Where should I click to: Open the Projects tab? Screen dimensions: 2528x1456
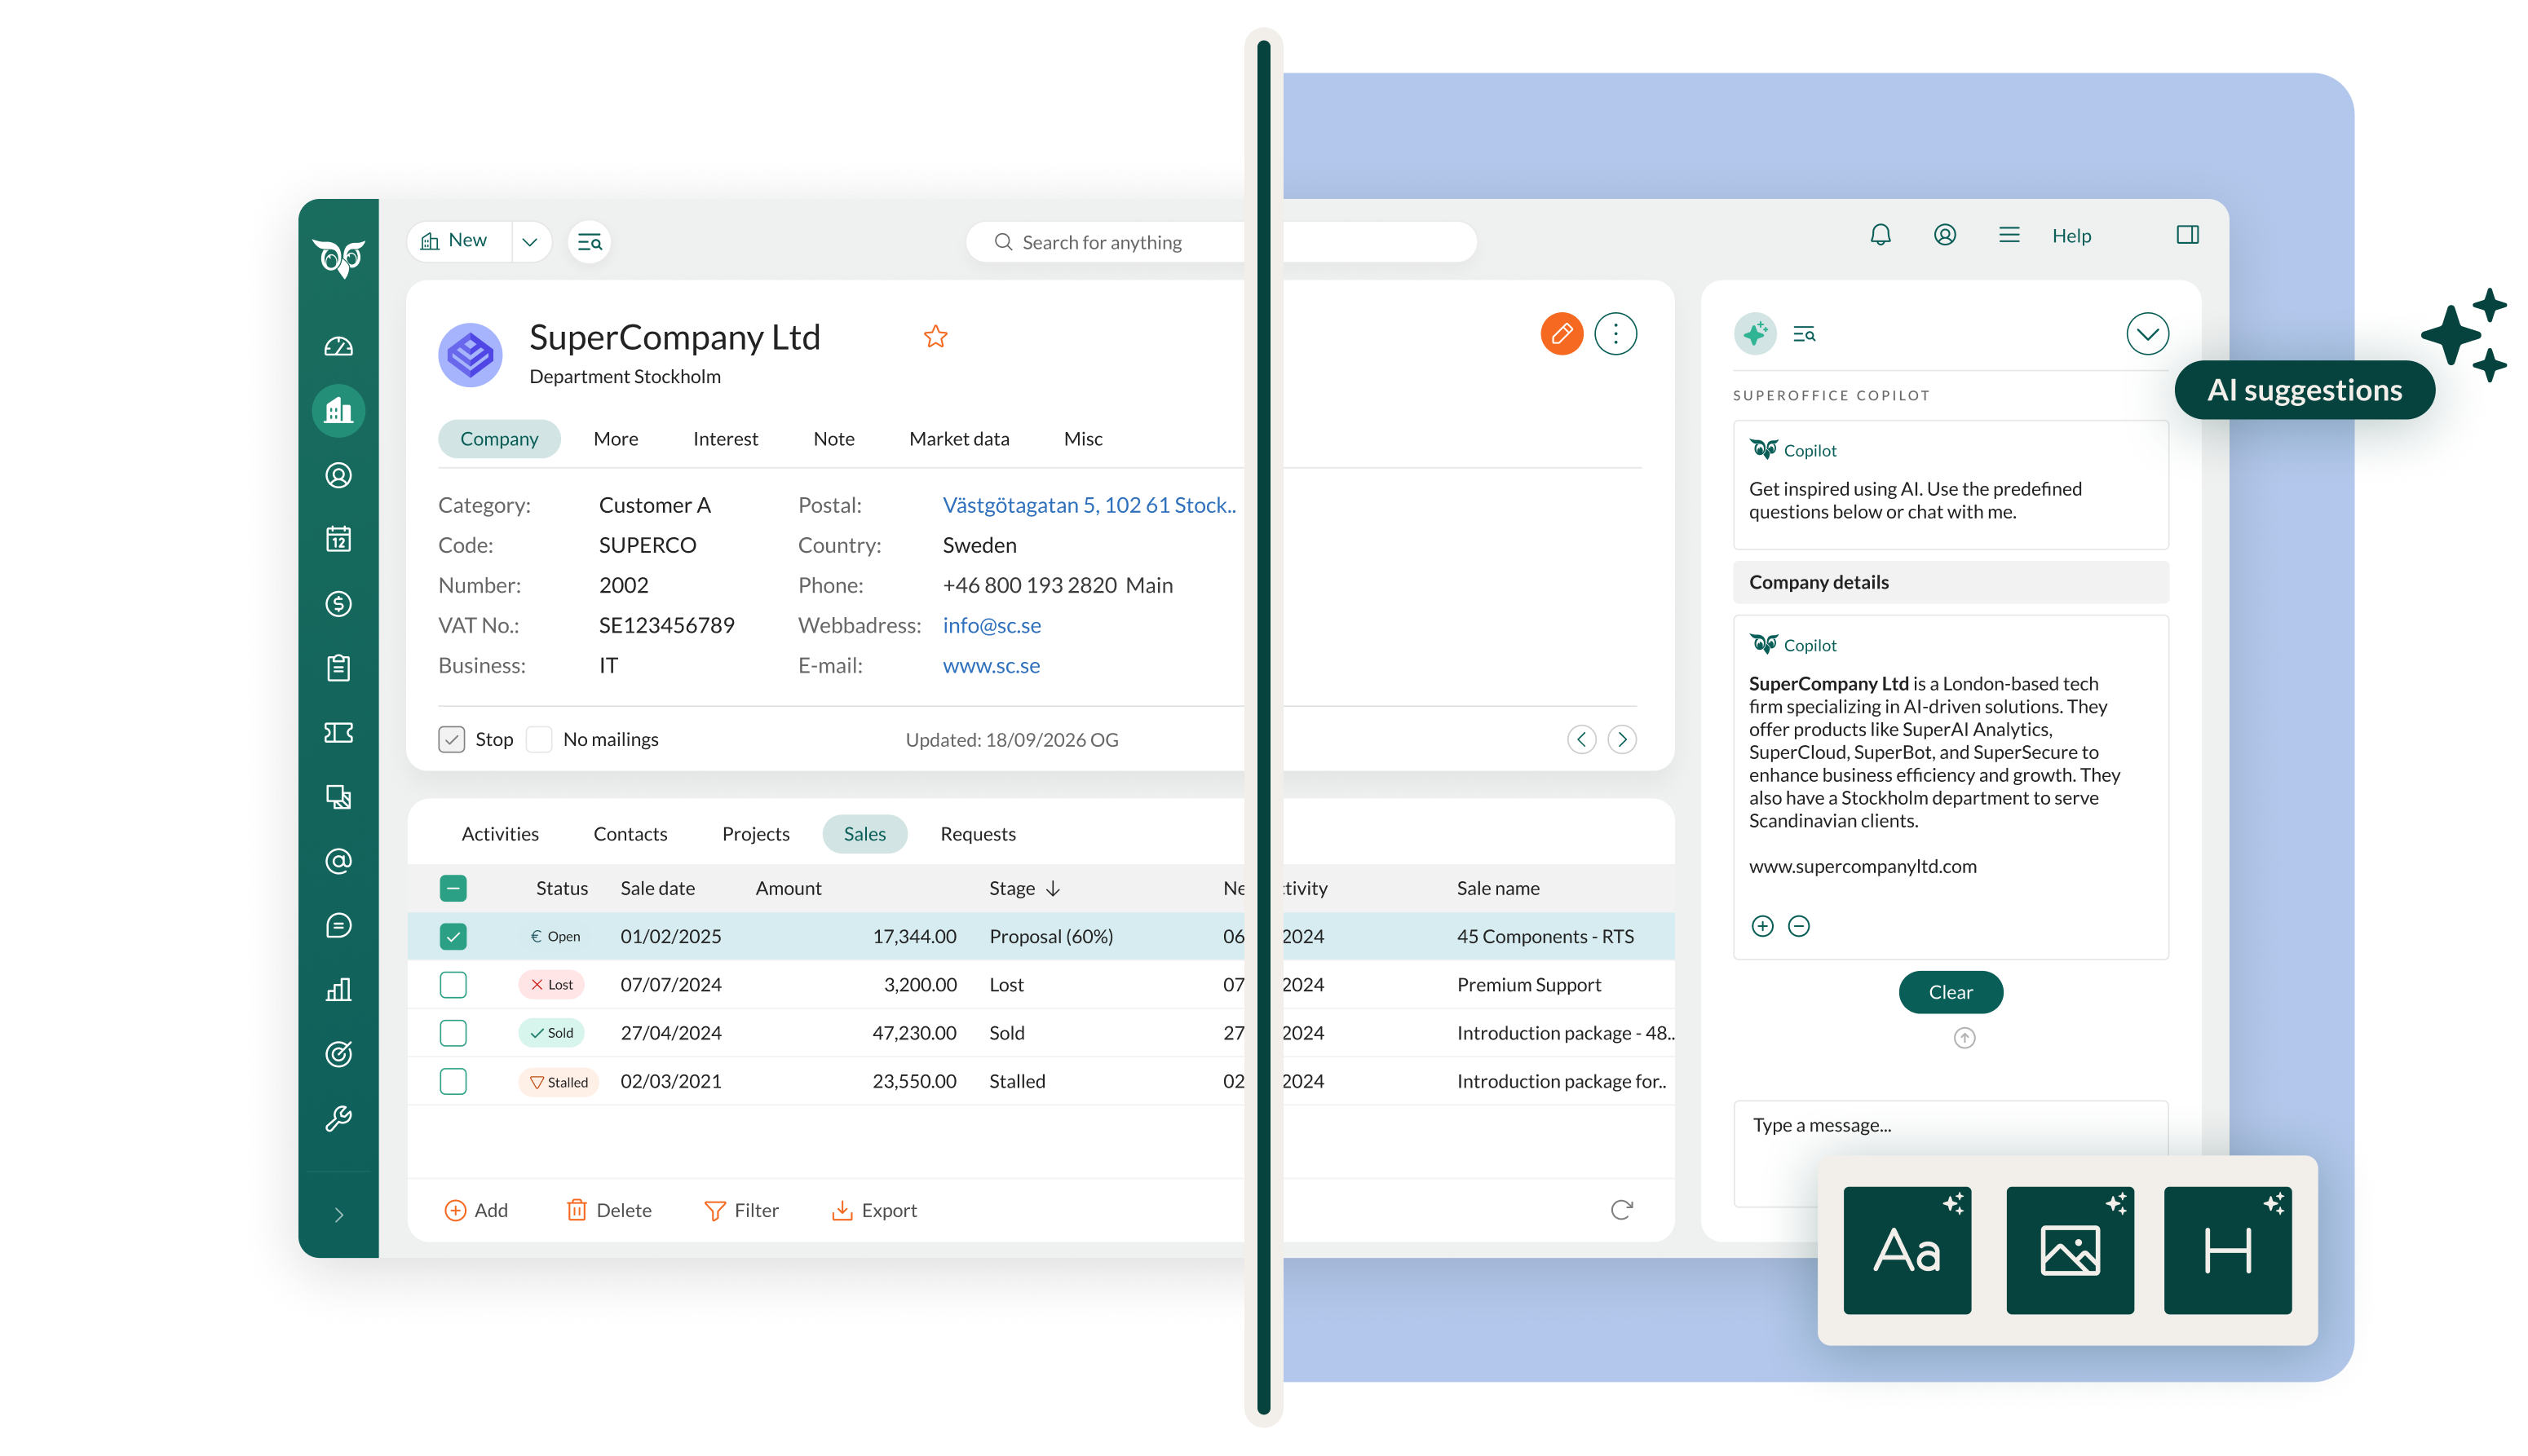(x=755, y=834)
